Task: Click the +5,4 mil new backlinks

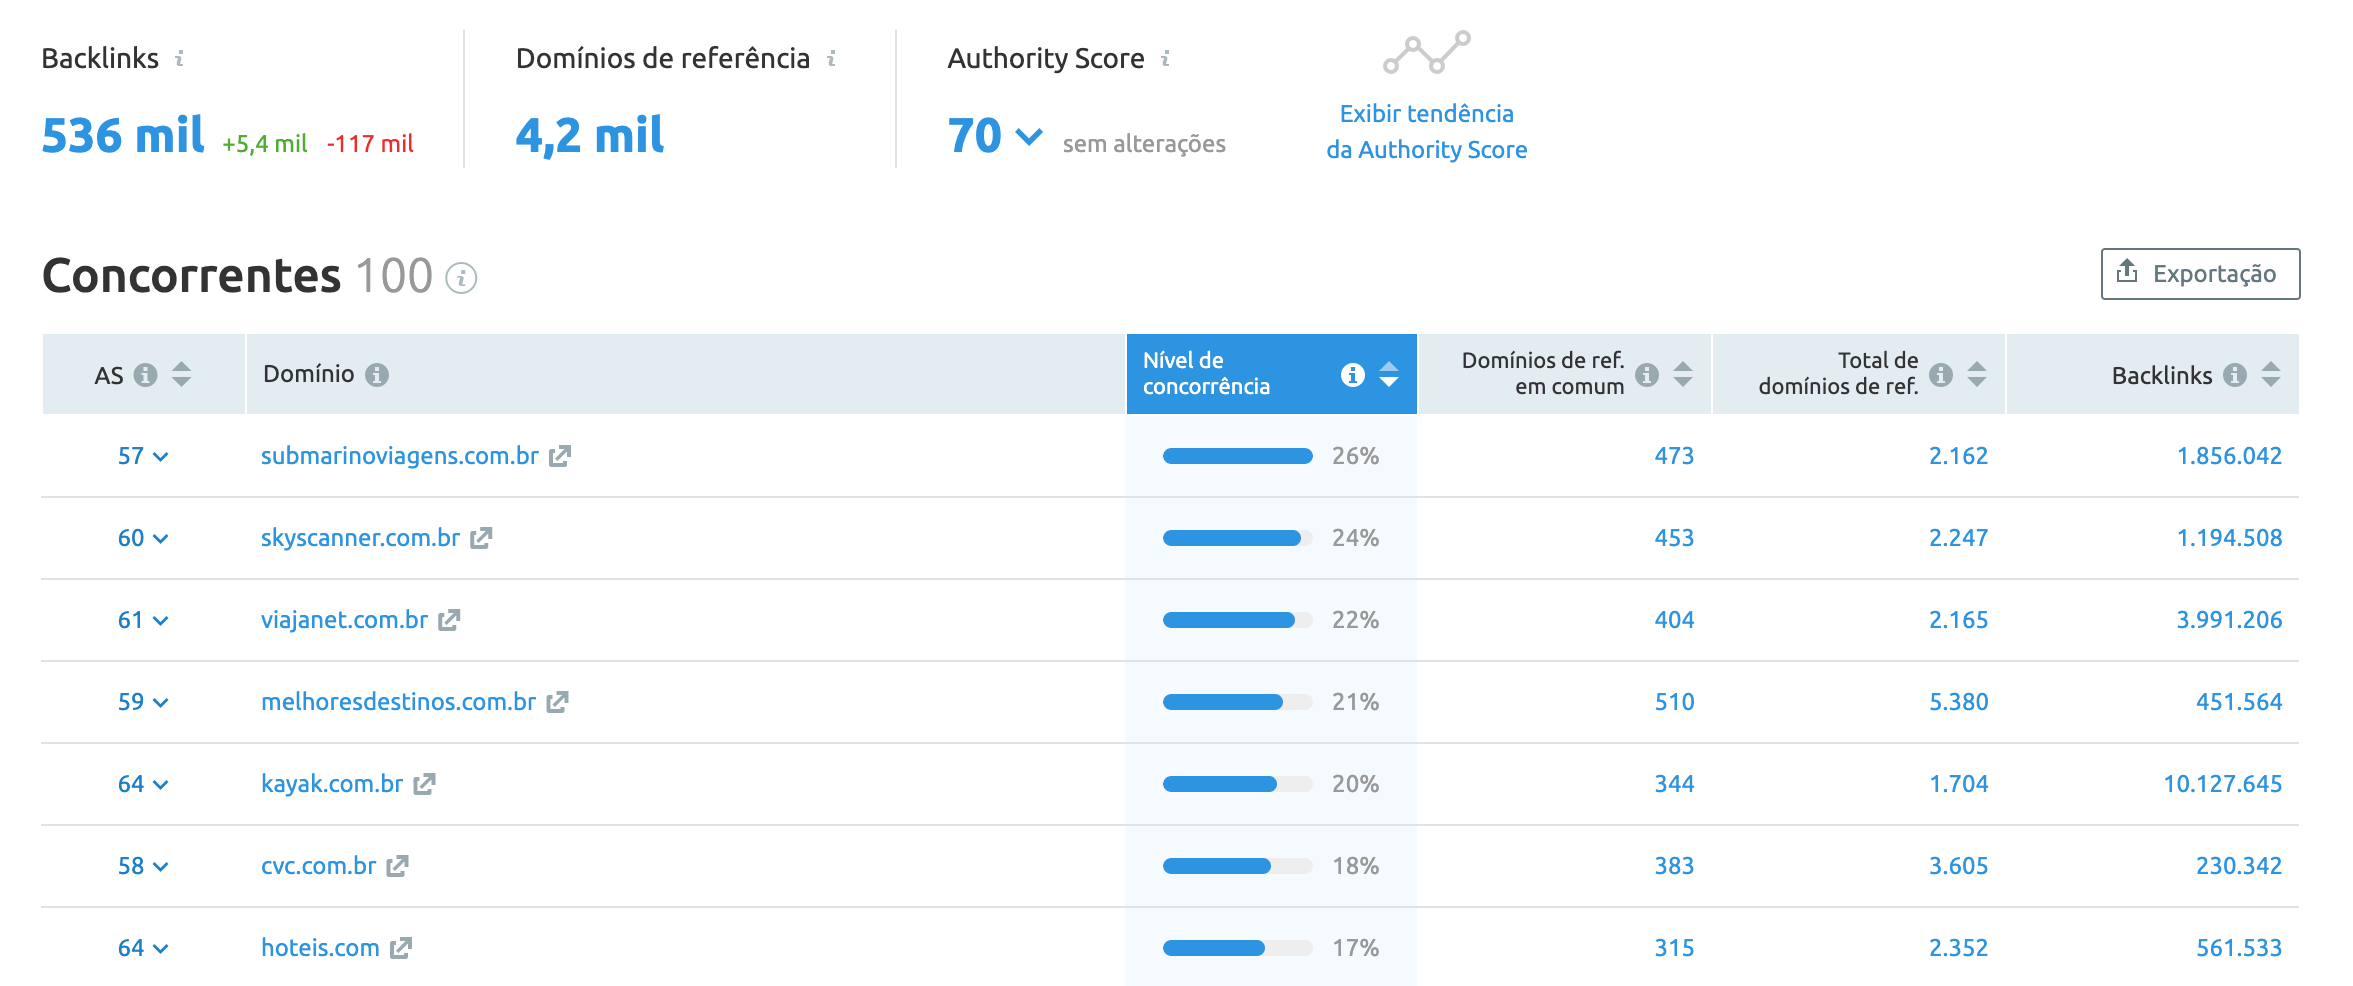Action: [264, 144]
